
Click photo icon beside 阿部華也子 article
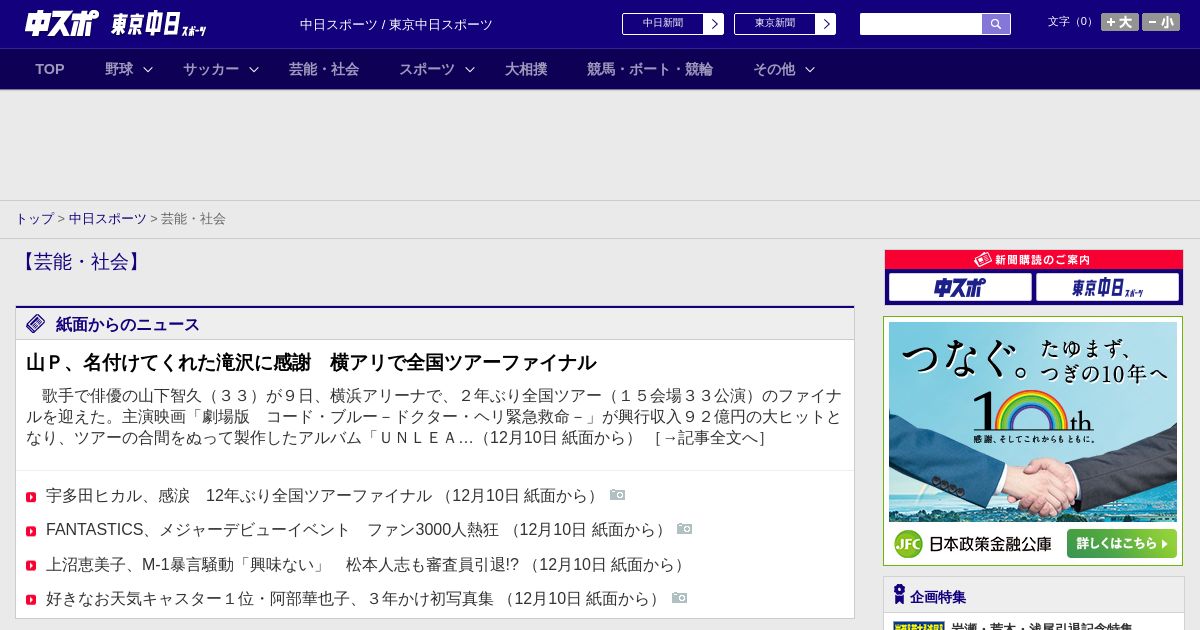[680, 598]
